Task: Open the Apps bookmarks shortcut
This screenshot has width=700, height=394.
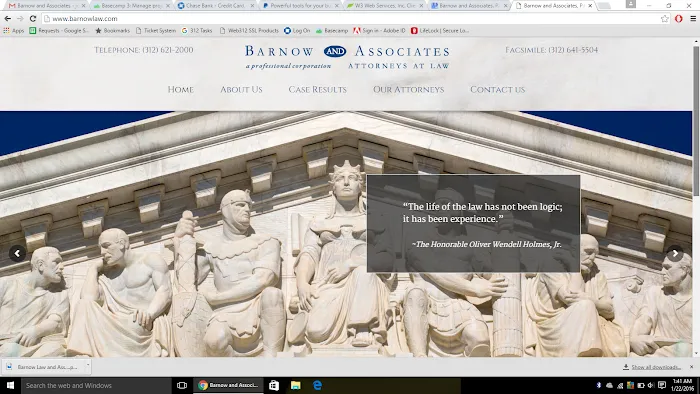Action: (x=14, y=31)
